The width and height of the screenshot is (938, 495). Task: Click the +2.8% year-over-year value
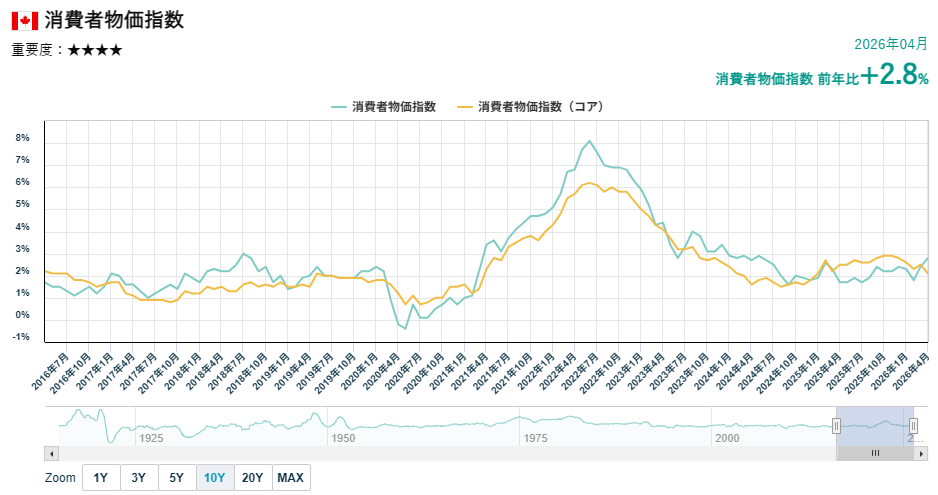pos(895,74)
